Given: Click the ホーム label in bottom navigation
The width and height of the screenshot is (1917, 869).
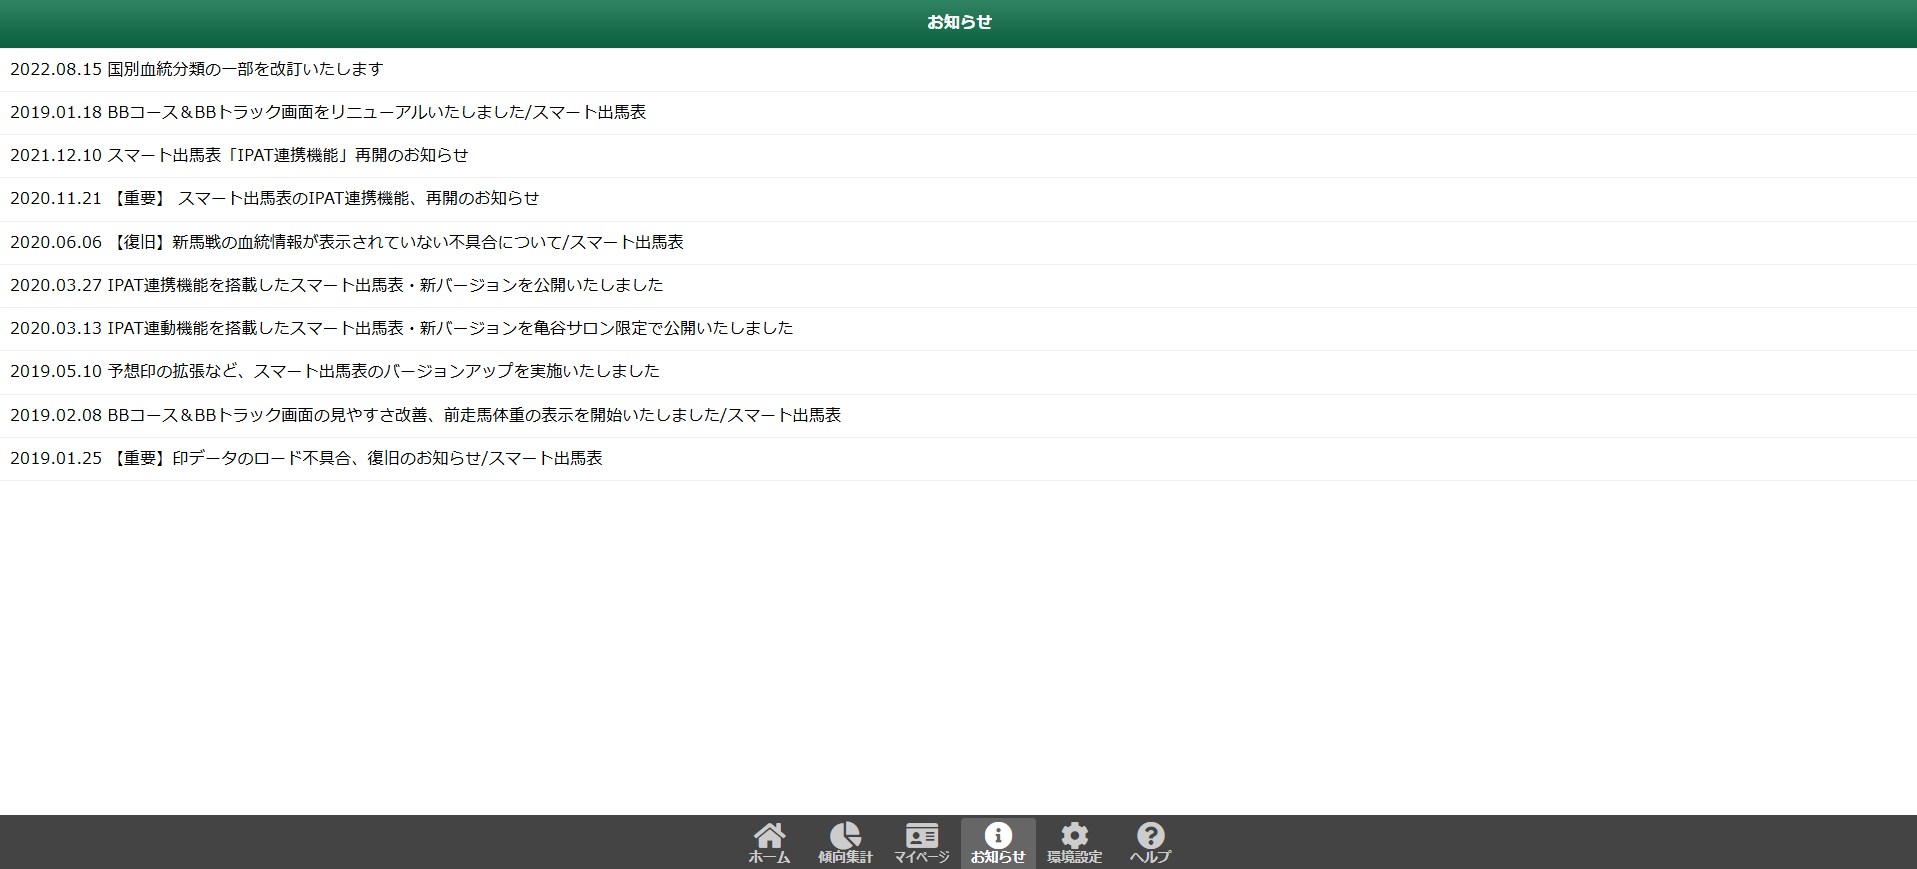Looking at the screenshot, I should (x=768, y=857).
